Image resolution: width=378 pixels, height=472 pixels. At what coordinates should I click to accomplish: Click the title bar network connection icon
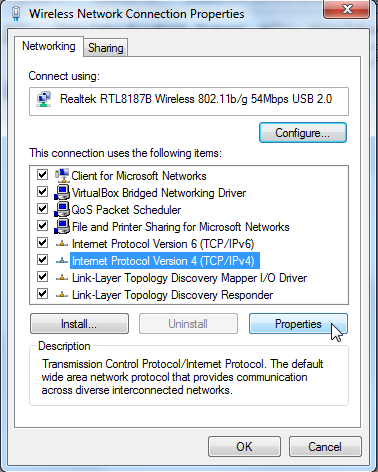[16, 13]
